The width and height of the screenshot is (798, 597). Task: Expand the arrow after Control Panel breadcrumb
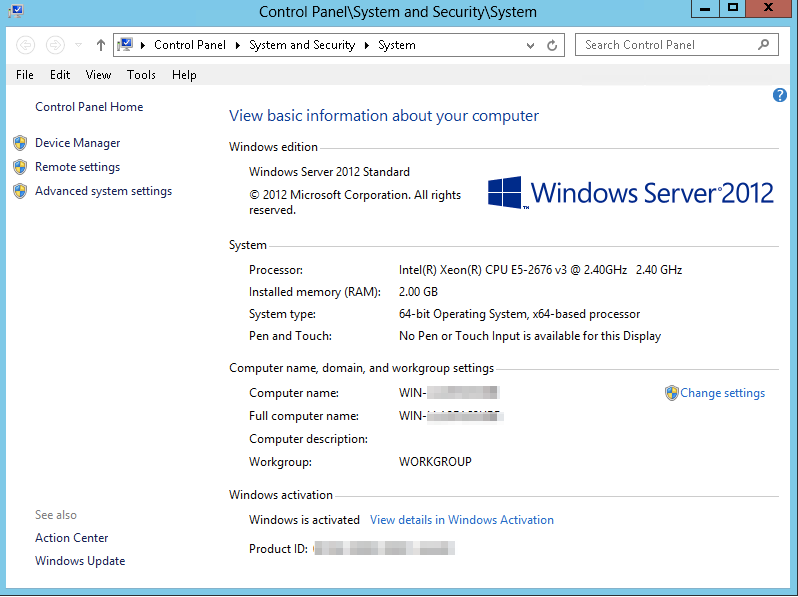[238, 45]
